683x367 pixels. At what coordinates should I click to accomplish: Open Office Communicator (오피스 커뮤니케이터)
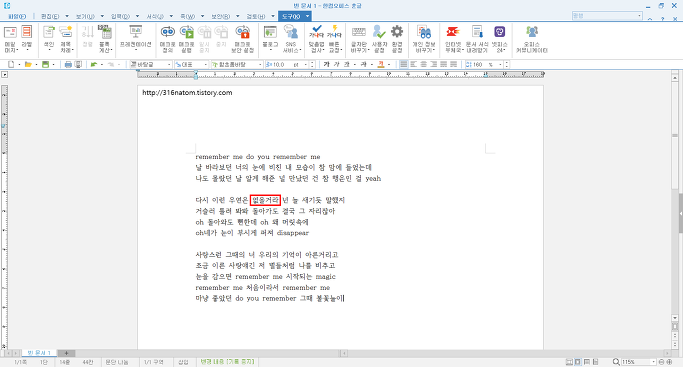click(532, 39)
